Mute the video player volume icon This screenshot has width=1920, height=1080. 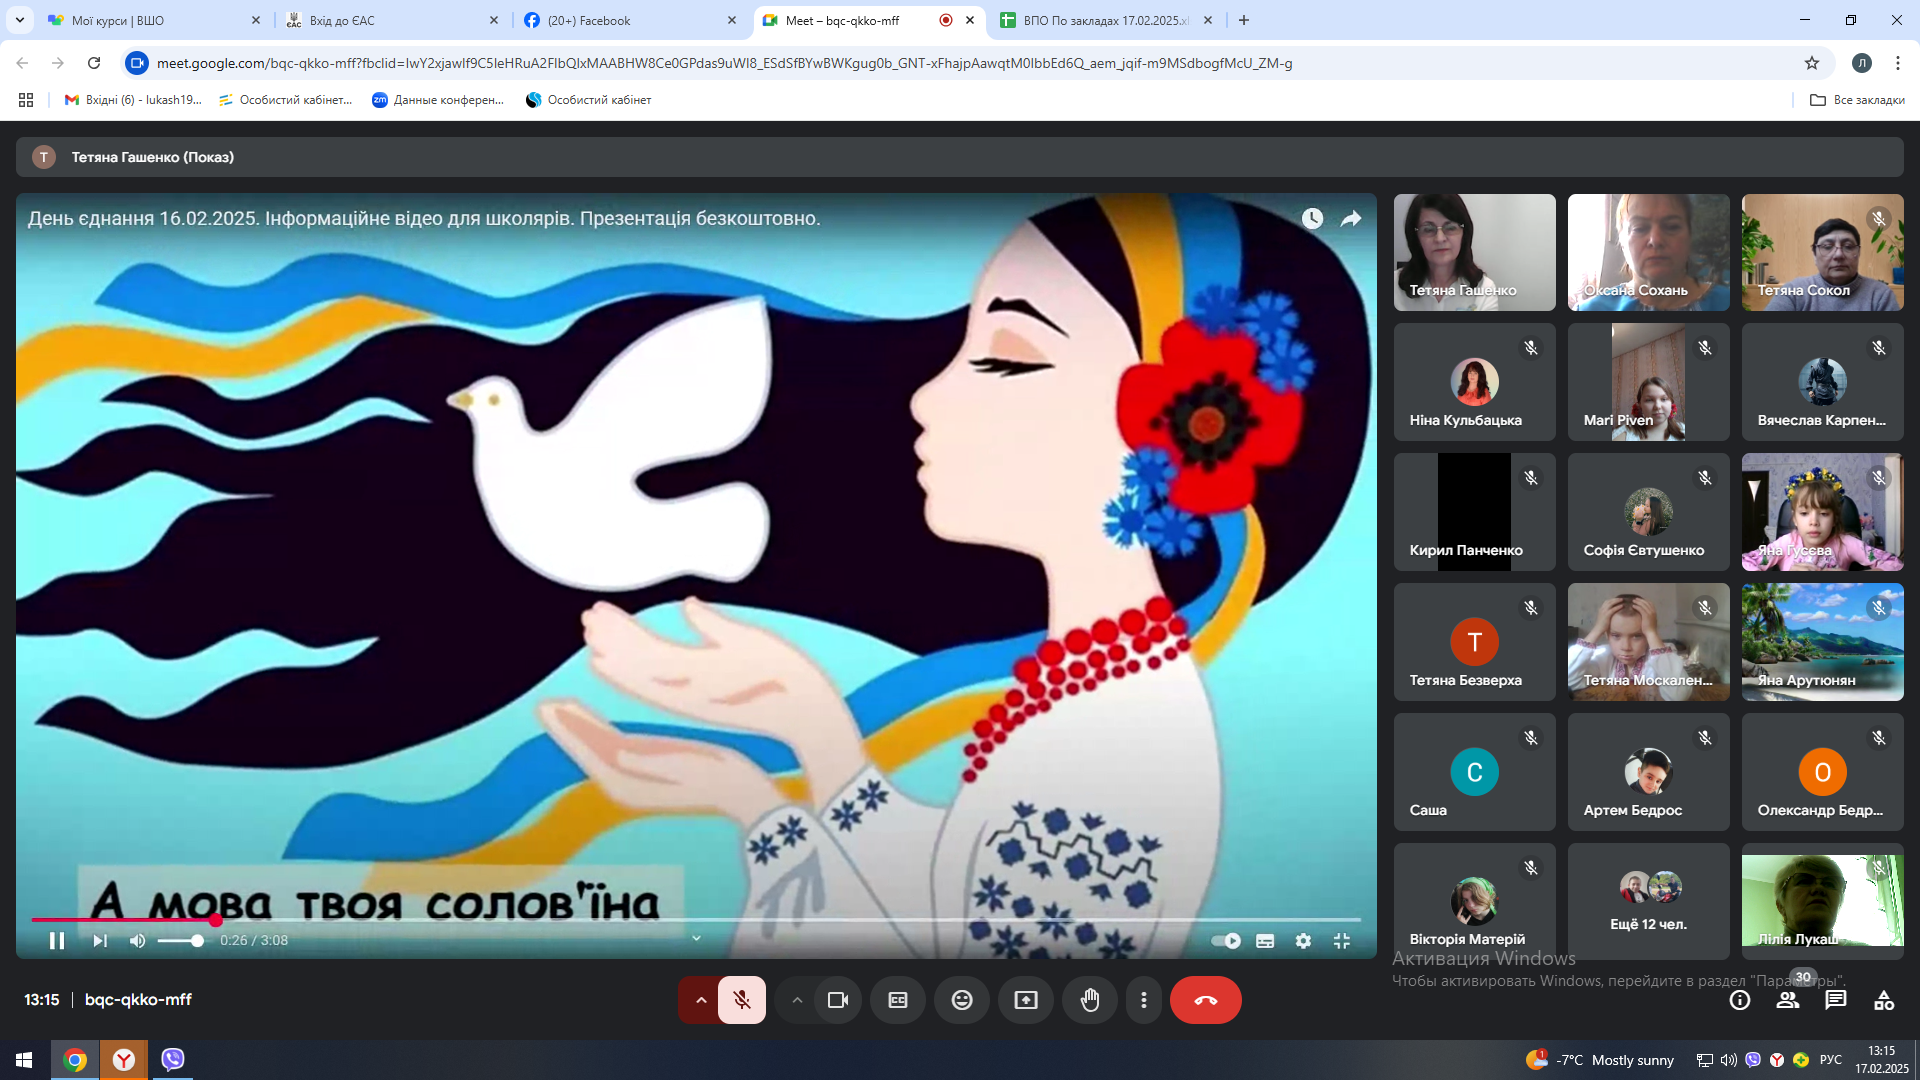138,940
